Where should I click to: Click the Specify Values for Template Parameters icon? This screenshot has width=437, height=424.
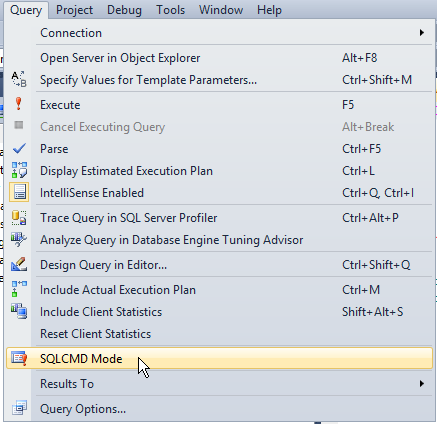point(19,79)
